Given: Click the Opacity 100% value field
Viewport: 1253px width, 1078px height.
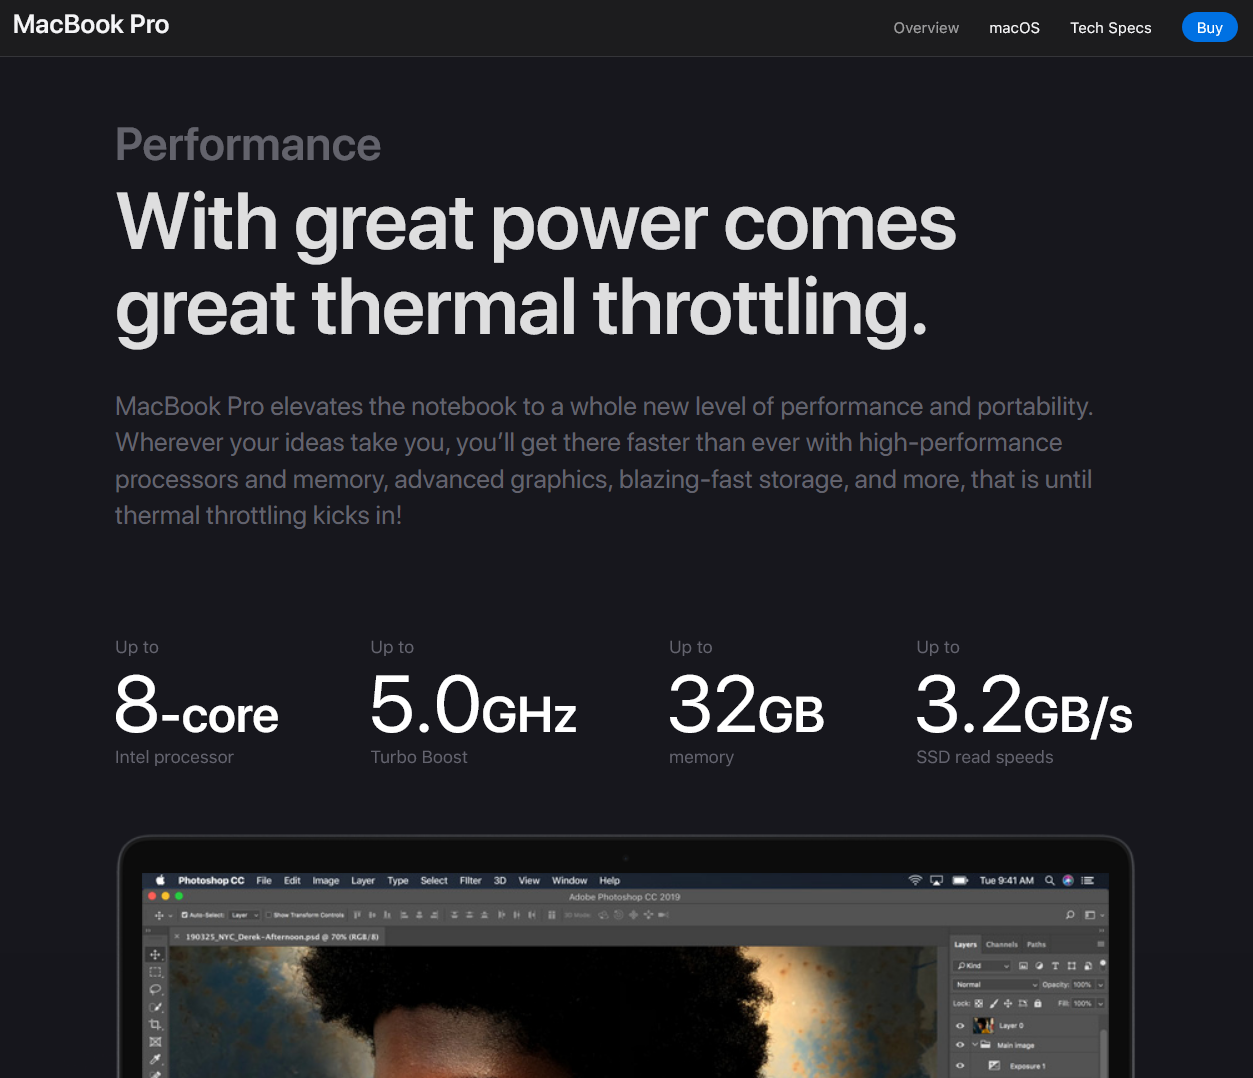Looking at the screenshot, I should coord(1082,985).
